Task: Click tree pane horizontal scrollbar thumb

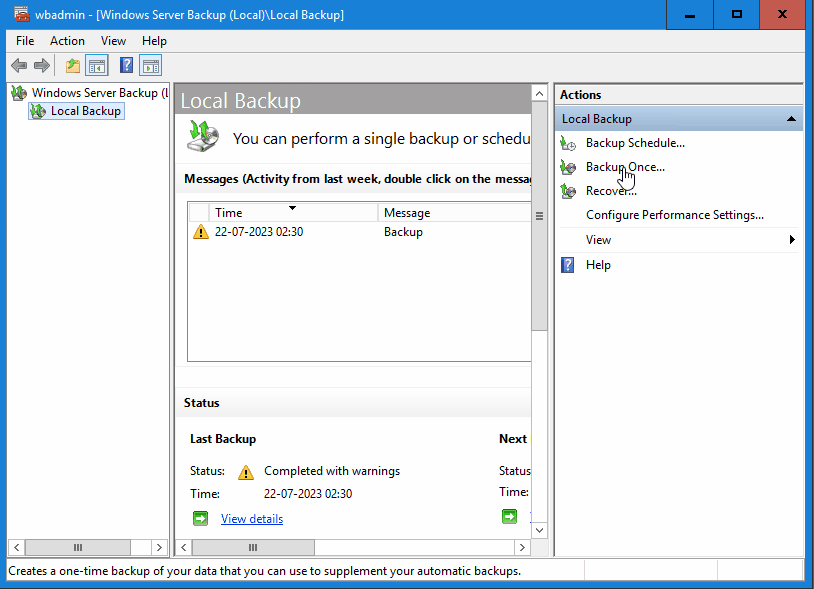Action: pos(78,547)
